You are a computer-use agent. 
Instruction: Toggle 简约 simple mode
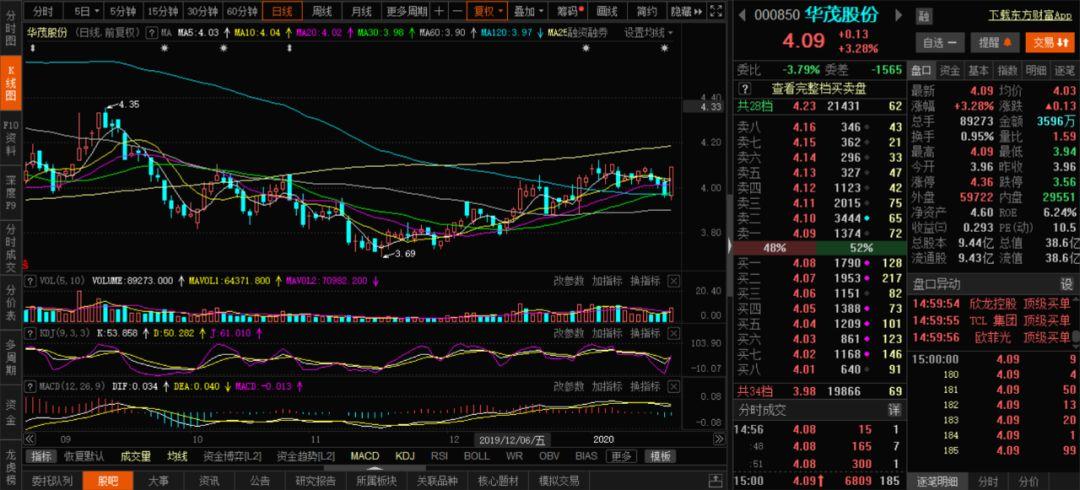(x=647, y=11)
